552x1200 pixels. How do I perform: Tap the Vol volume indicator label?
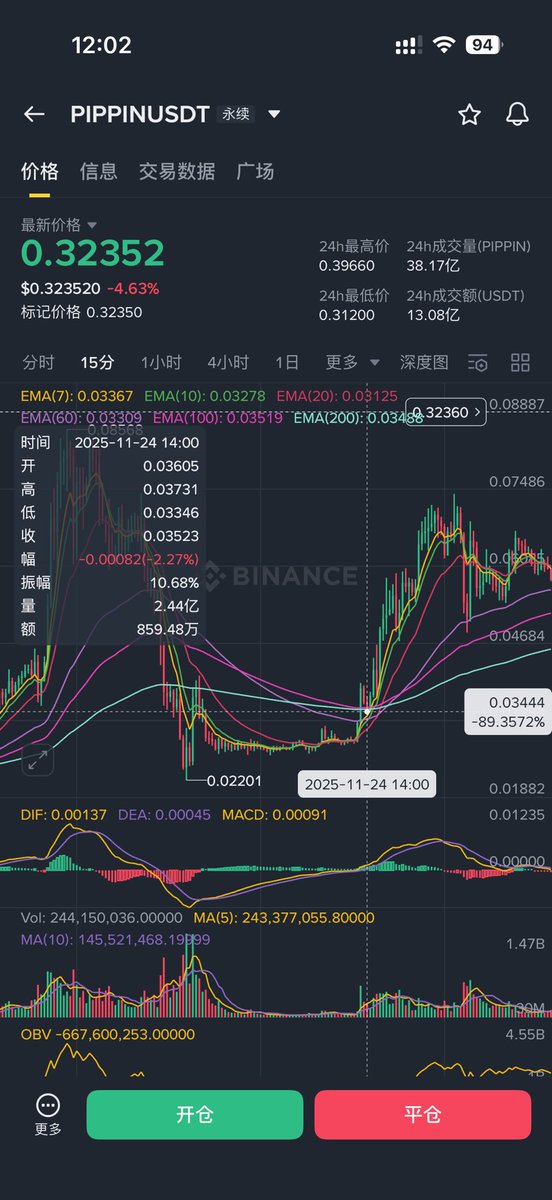tap(102, 917)
